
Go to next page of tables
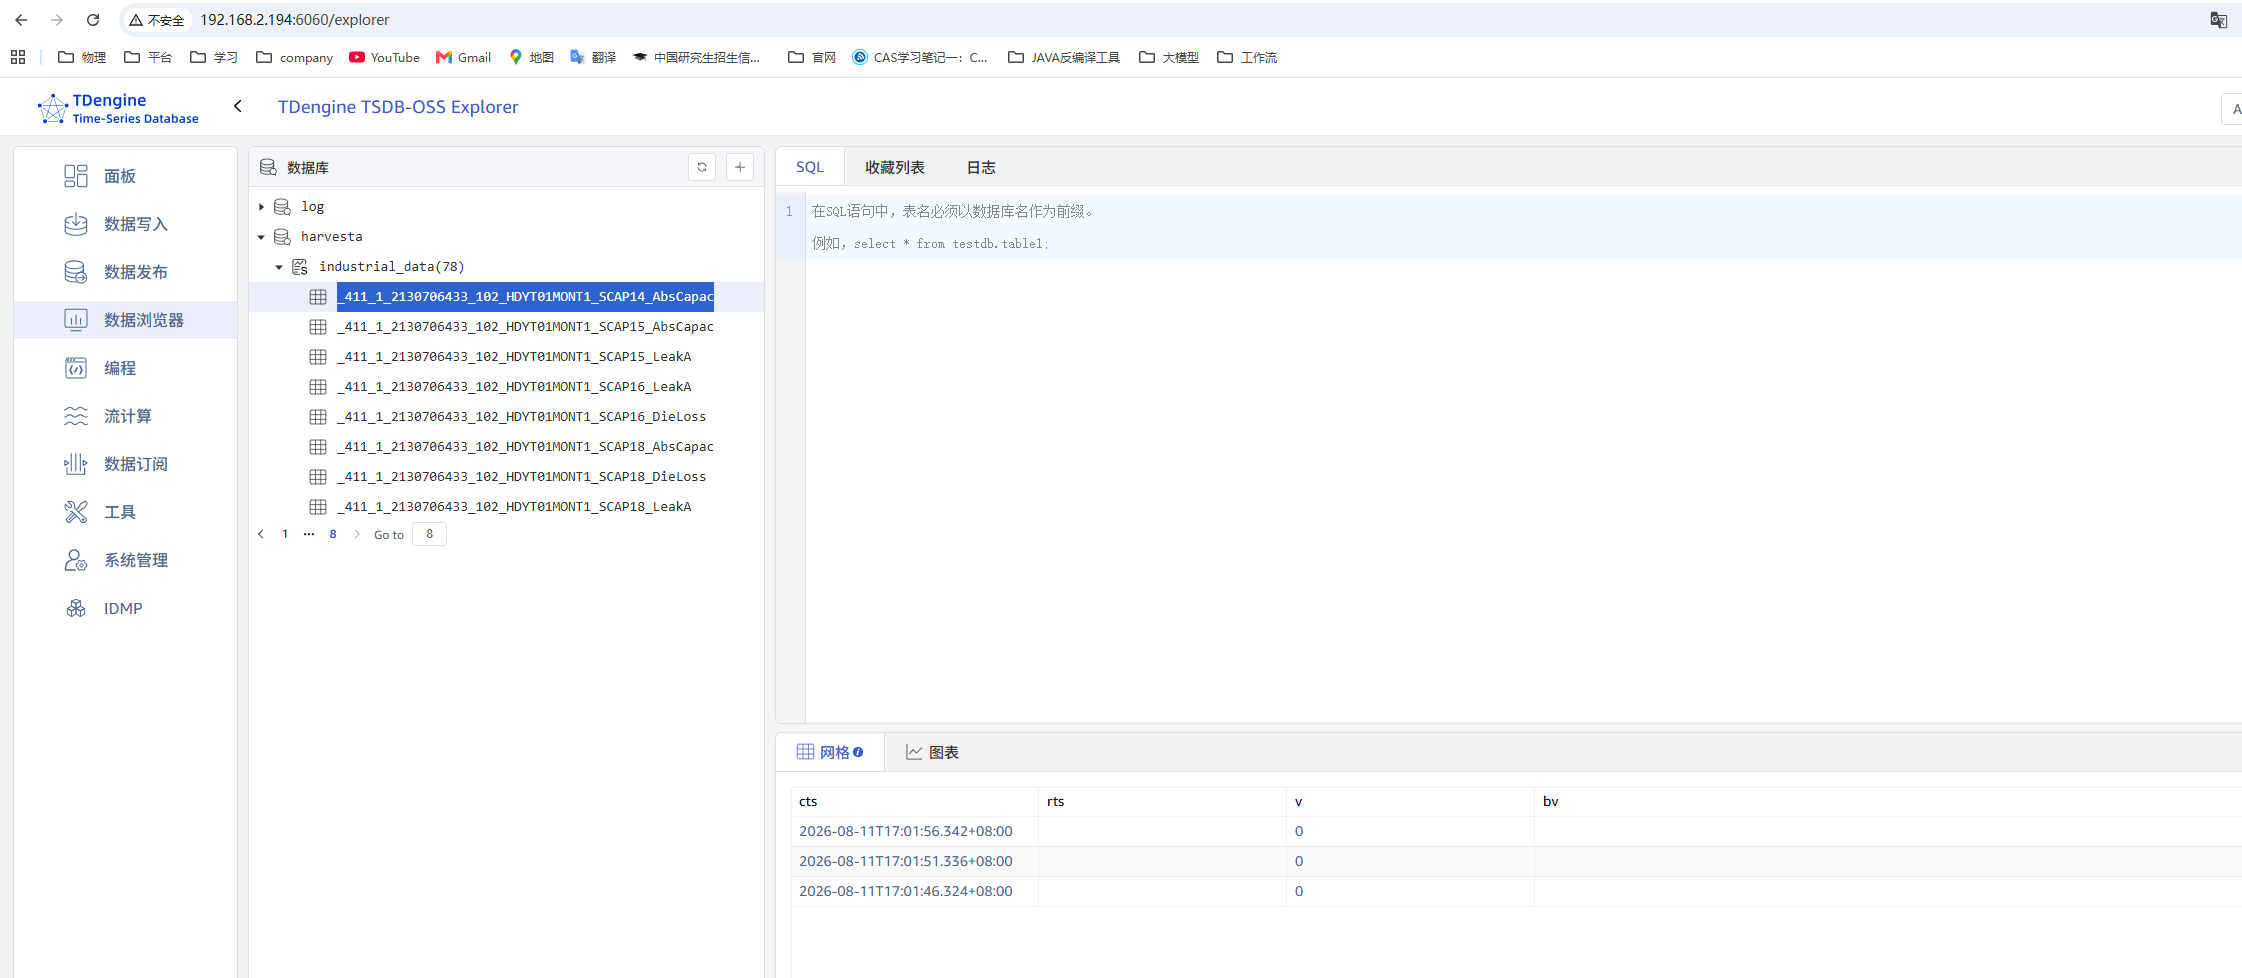[x=357, y=534]
